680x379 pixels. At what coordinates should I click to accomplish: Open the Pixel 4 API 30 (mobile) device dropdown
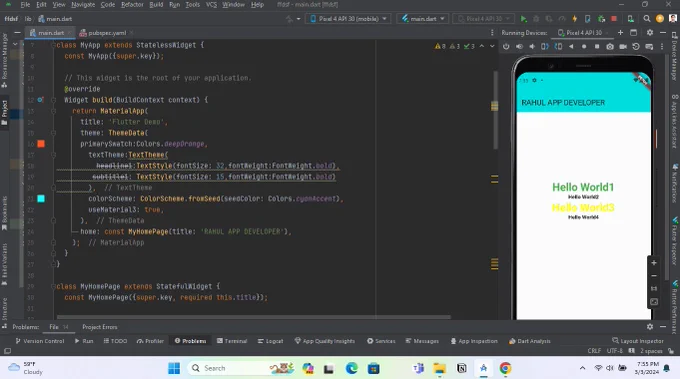coord(348,19)
